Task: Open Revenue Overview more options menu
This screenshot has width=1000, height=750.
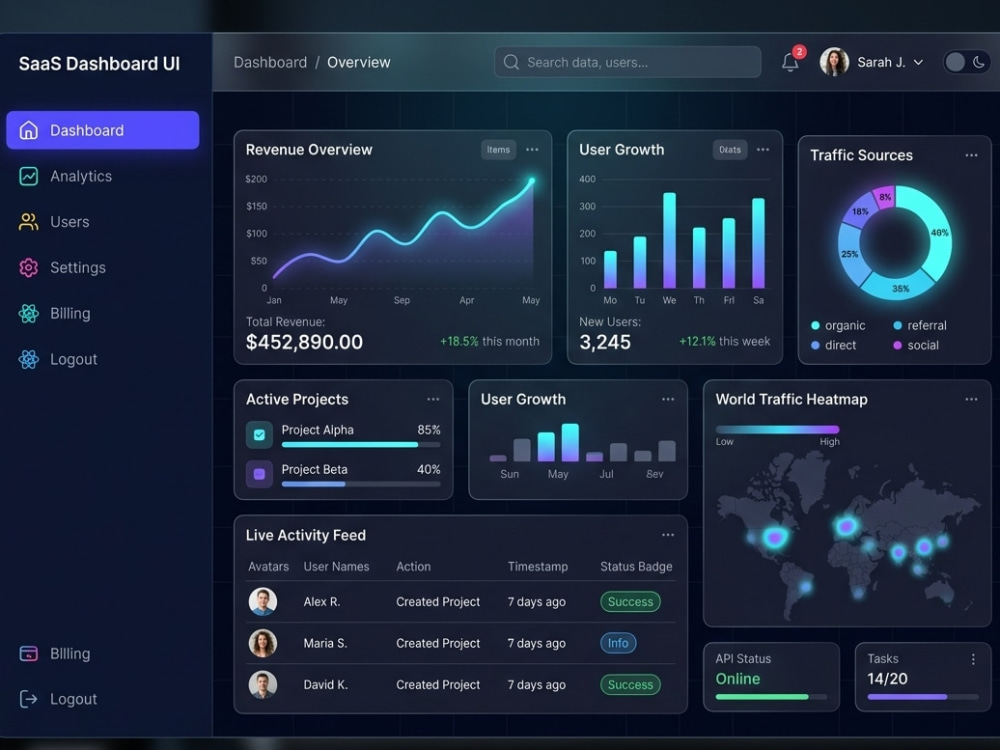Action: click(x=532, y=150)
